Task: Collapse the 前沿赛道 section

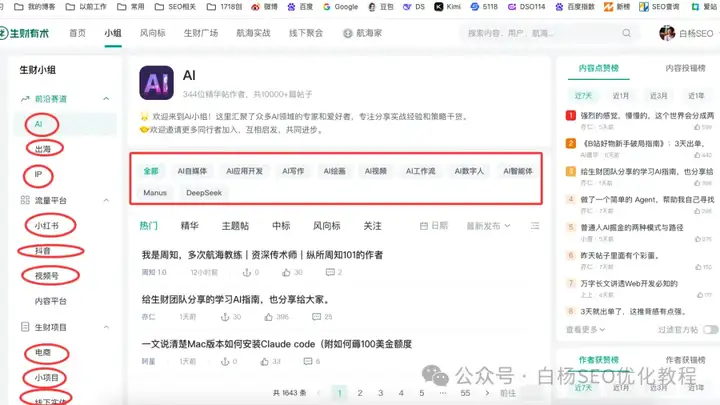Action: tap(106, 99)
